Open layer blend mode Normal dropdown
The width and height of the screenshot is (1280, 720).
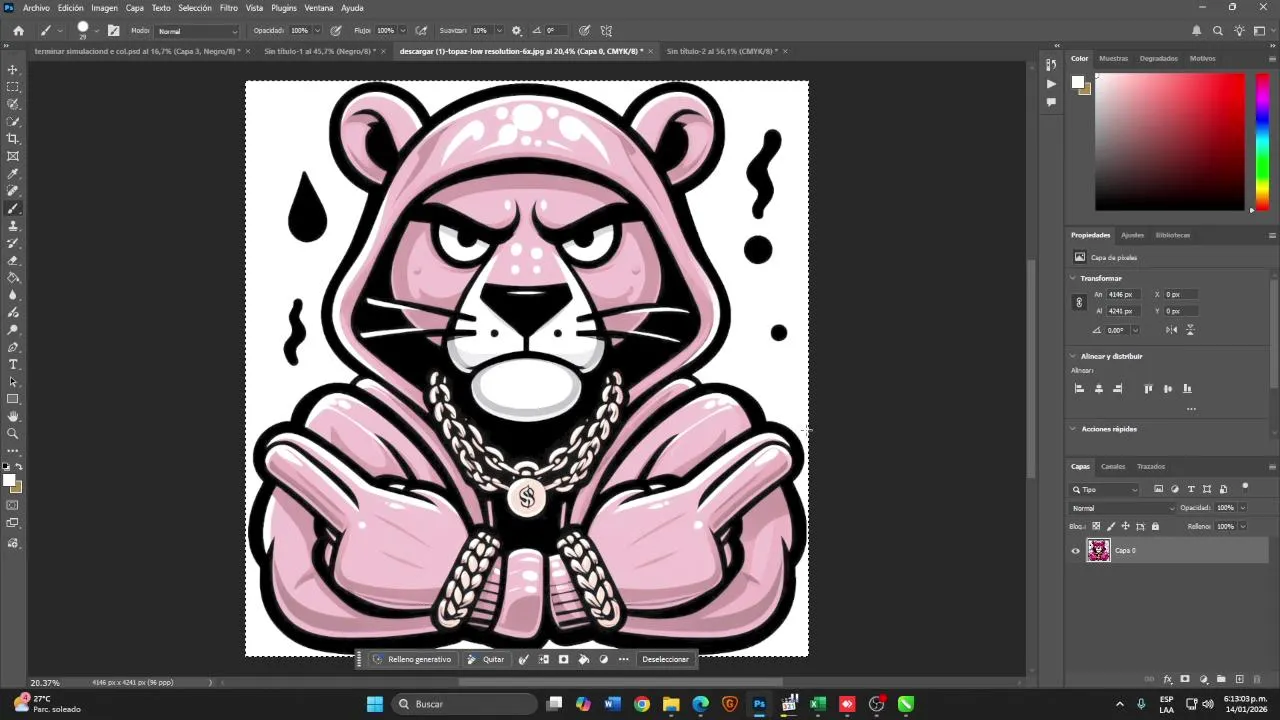coord(1124,508)
